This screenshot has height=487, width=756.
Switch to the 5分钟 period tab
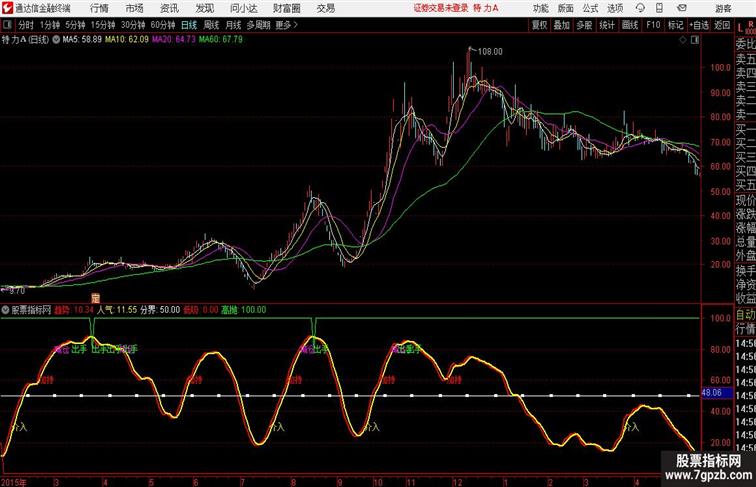(x=75, y=25)
